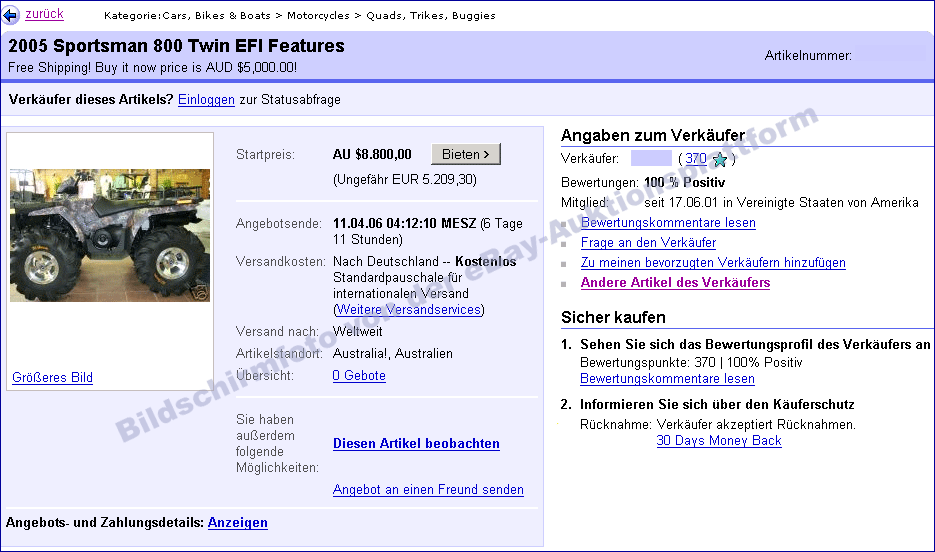Viewport: 935px width, 552px height.
Task: Add seller via 'Zu meinen bevorzugten Verkäufern hinzufügen'
Action: [x=713, y=262]
